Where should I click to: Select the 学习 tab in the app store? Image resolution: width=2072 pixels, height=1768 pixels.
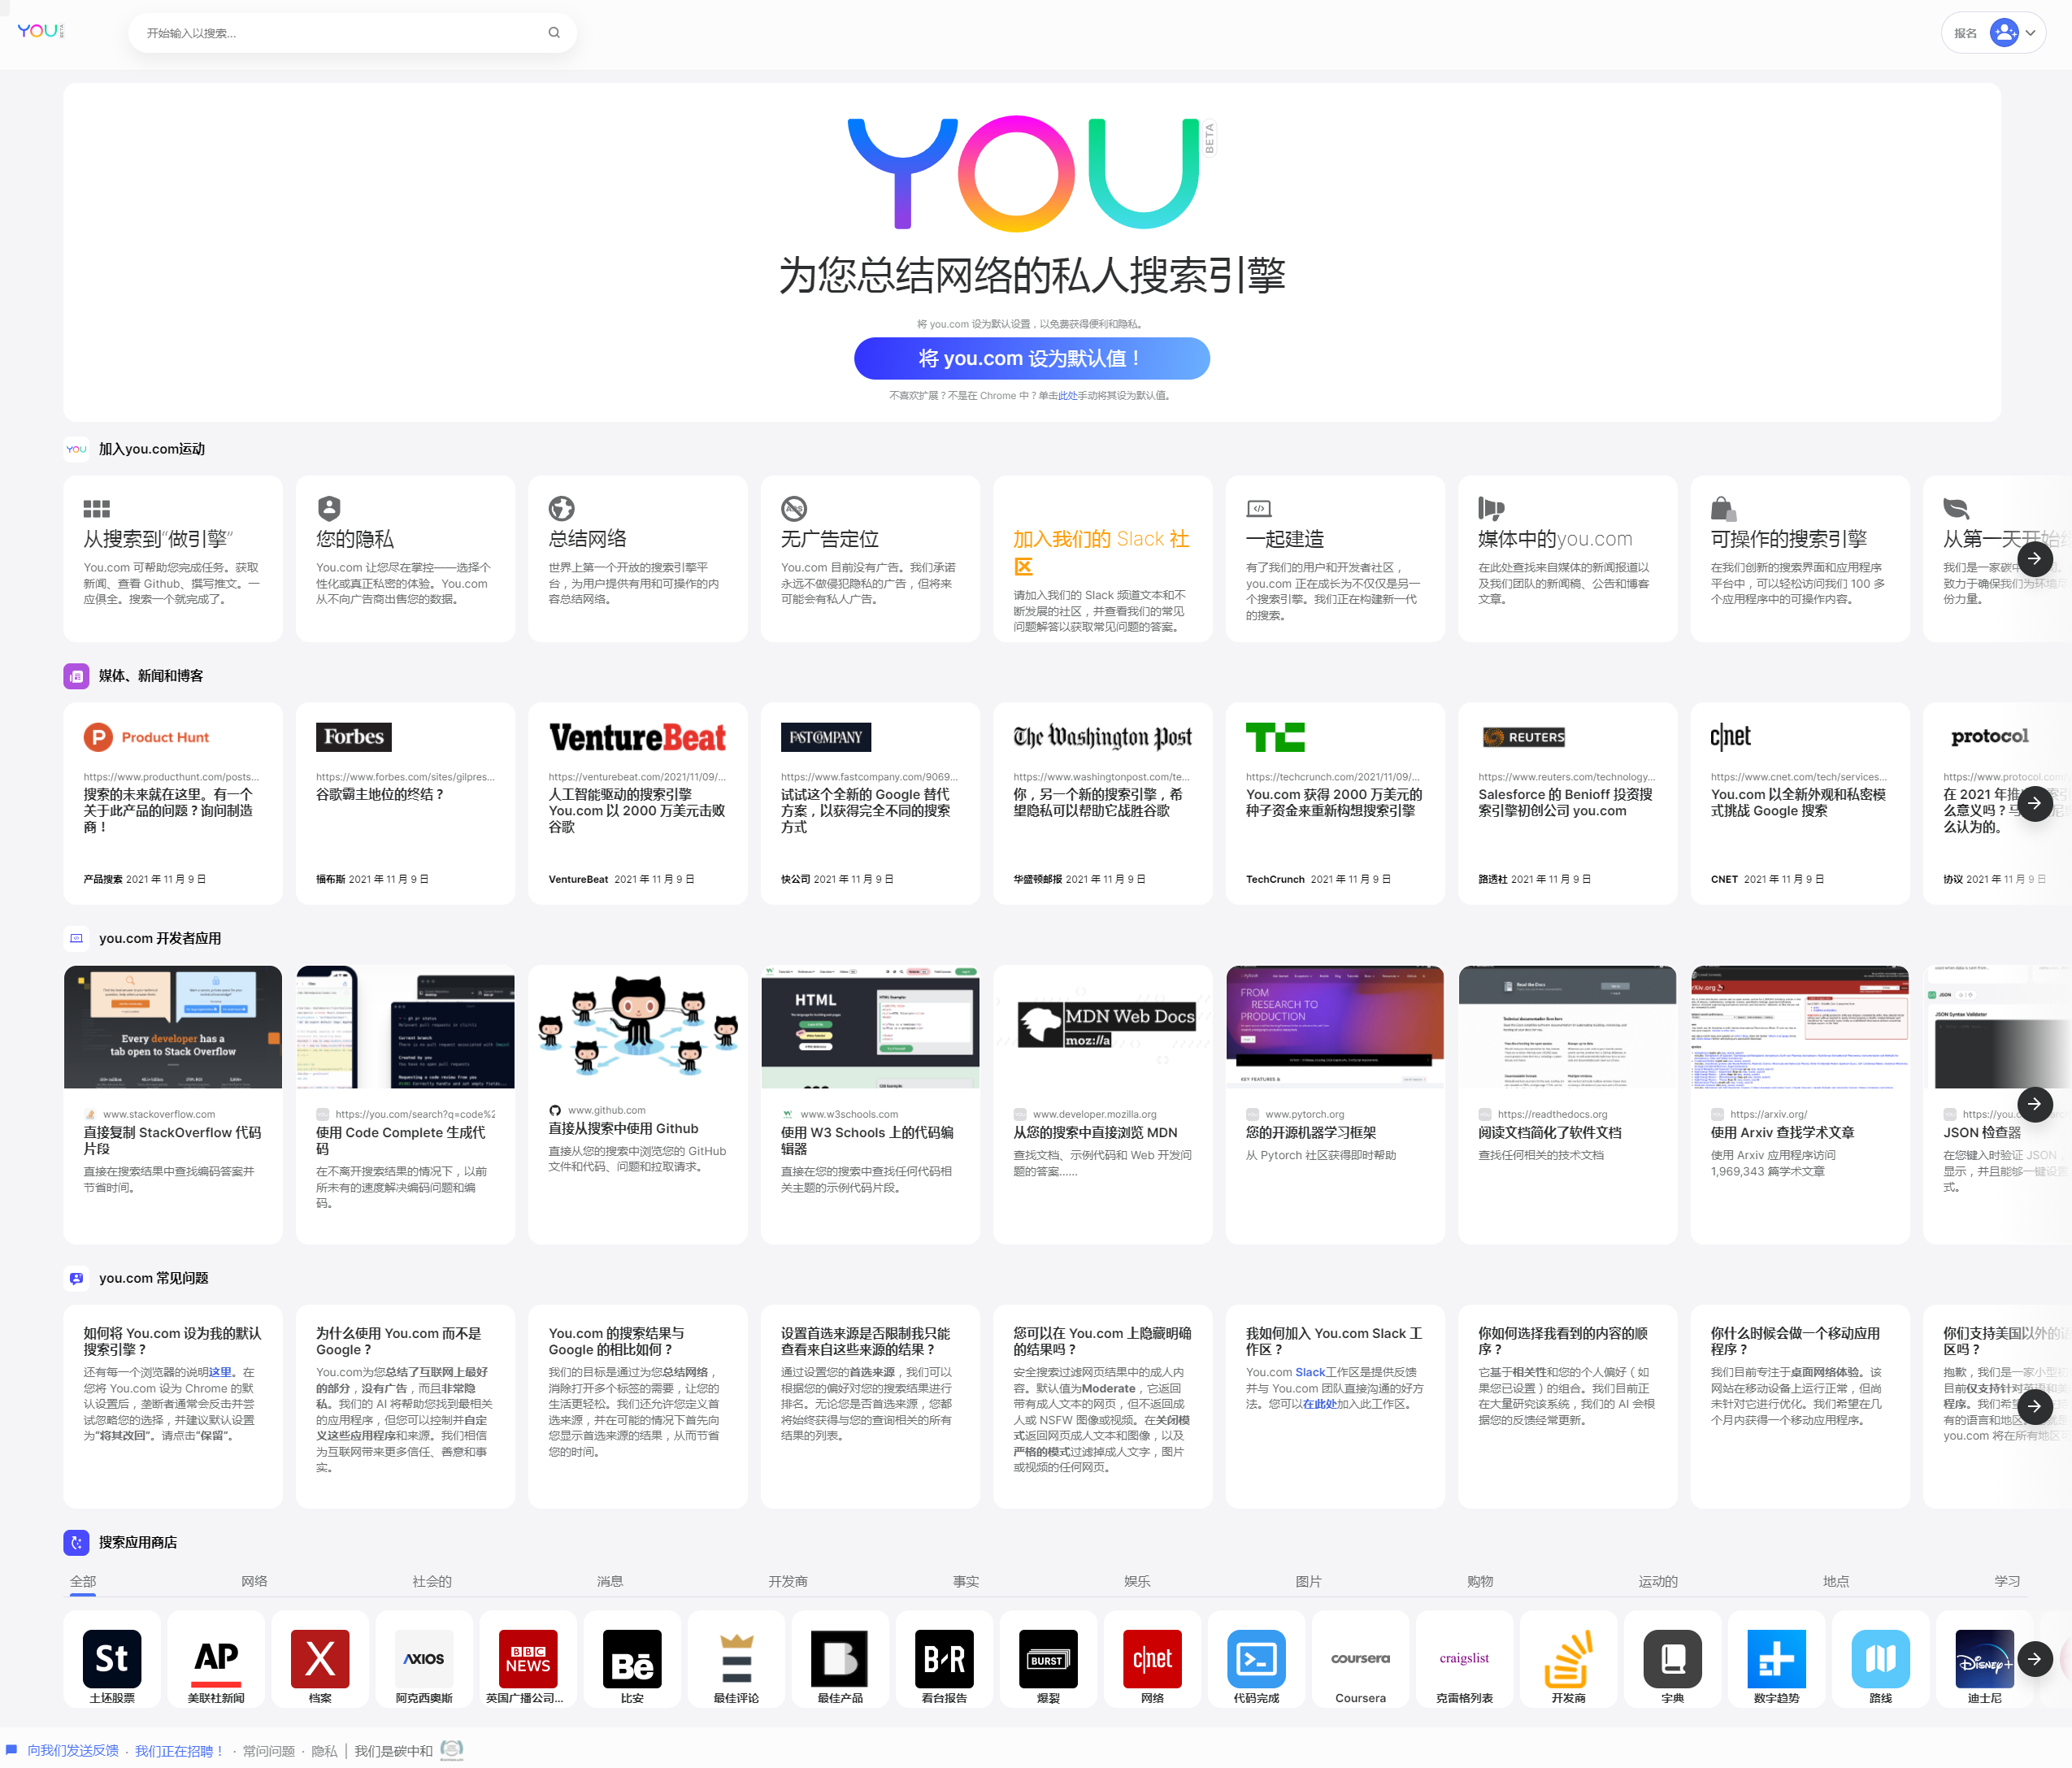pyautogui.click(x=2007, y=1581)
